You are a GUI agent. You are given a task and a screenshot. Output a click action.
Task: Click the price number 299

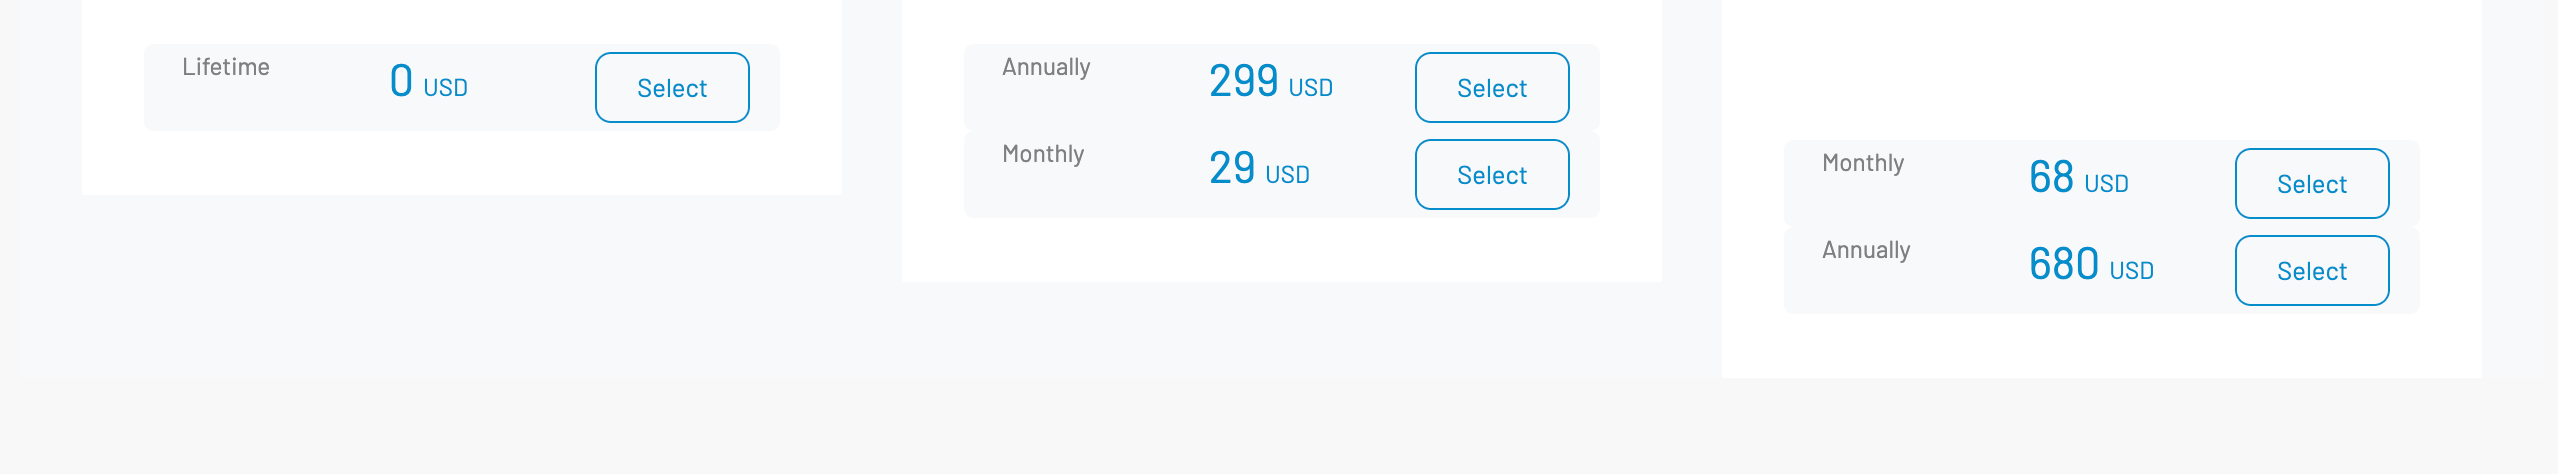[x=1243, y=81]
